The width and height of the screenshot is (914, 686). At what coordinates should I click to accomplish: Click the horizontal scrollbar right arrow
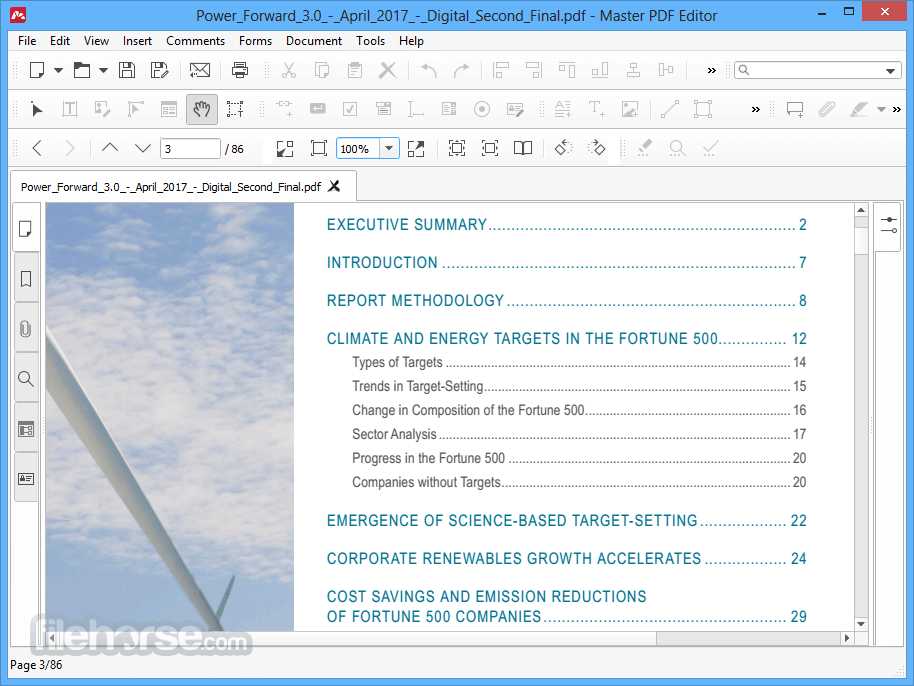[846, 638]
